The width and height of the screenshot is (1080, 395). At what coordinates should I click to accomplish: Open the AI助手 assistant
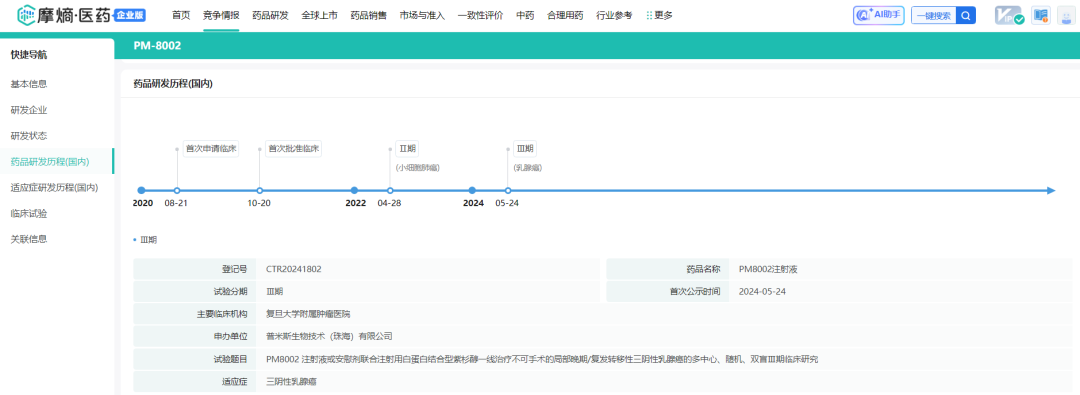tap(878, 15)
